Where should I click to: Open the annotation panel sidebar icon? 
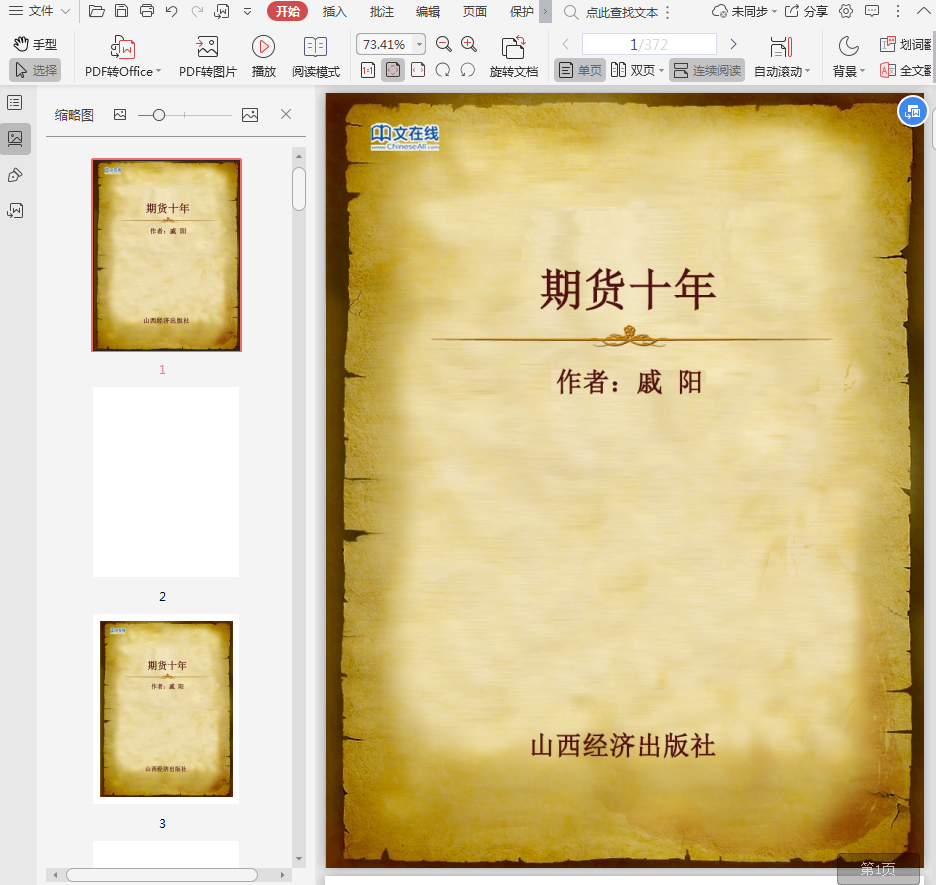tap(15, 175)
